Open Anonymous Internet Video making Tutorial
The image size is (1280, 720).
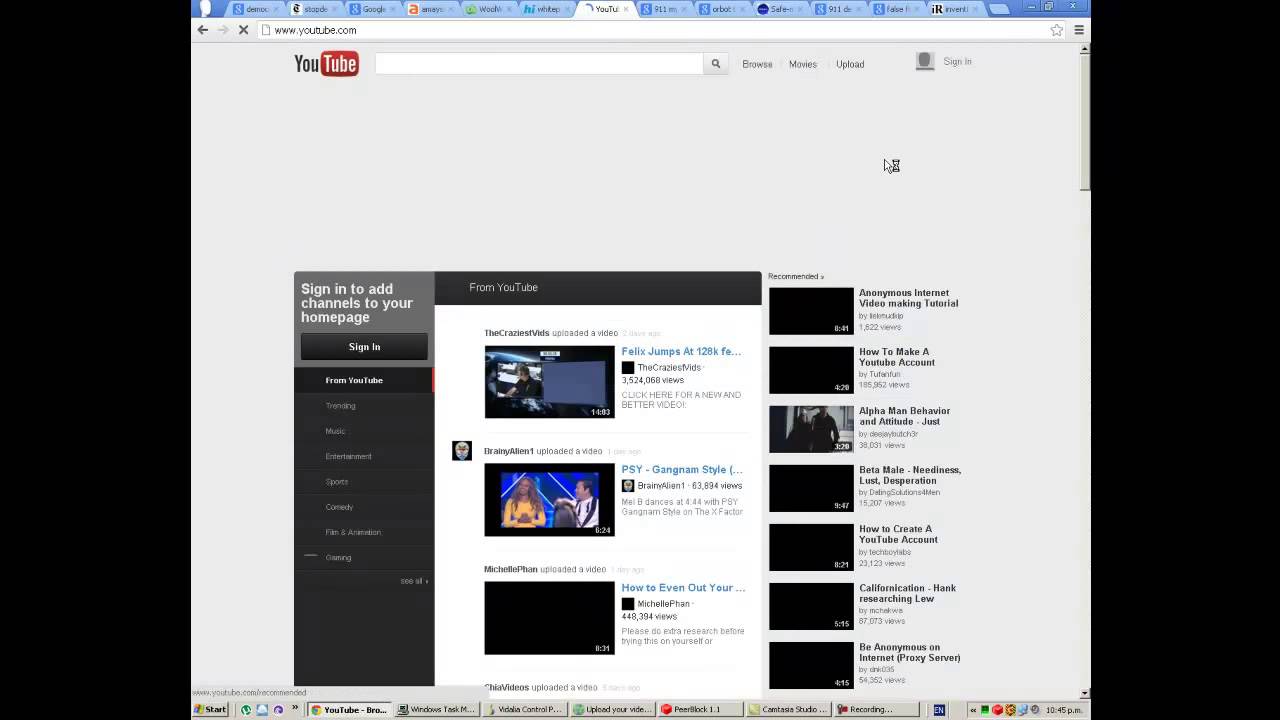click(908, 298)
